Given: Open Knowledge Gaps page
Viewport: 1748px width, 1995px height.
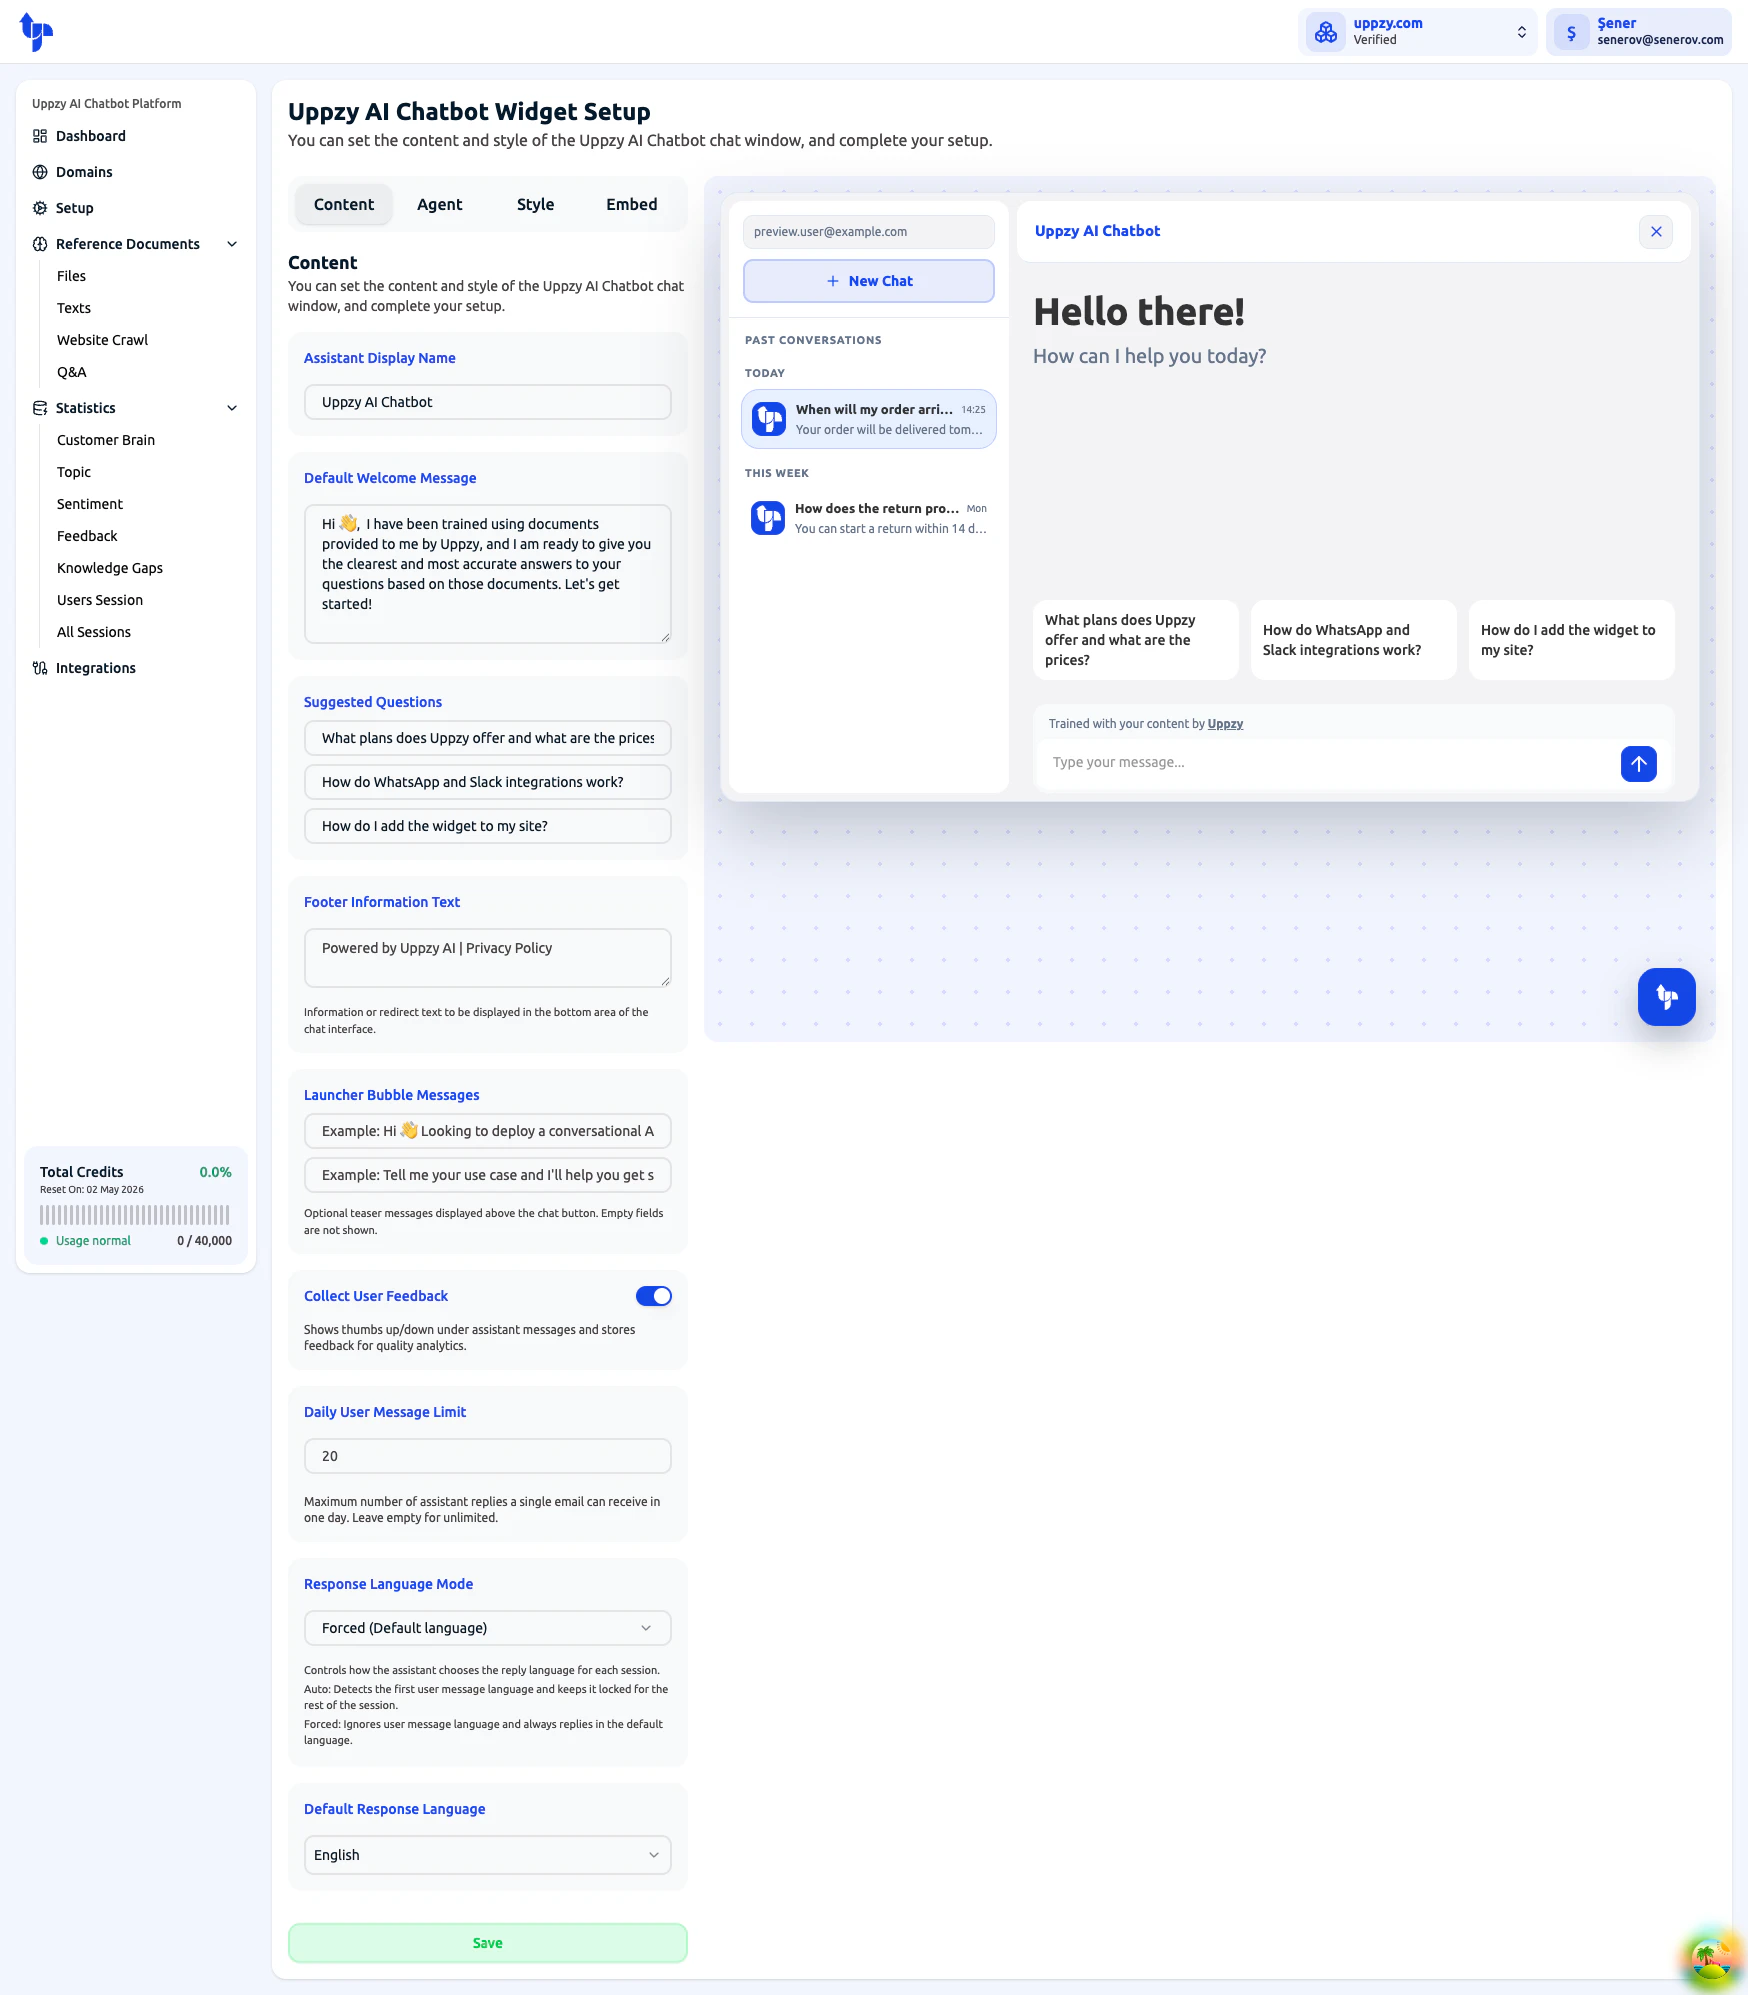Looking at the screenshot, I should point(110,568).
